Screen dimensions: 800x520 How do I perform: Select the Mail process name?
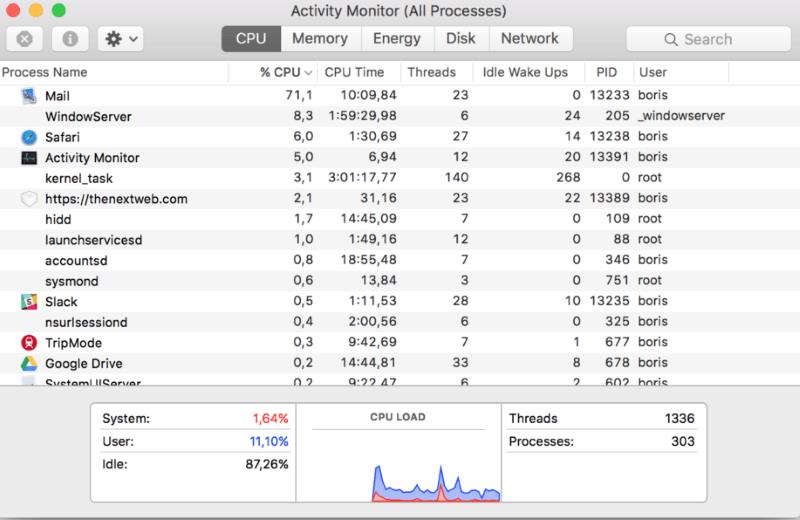coord(57,96)
